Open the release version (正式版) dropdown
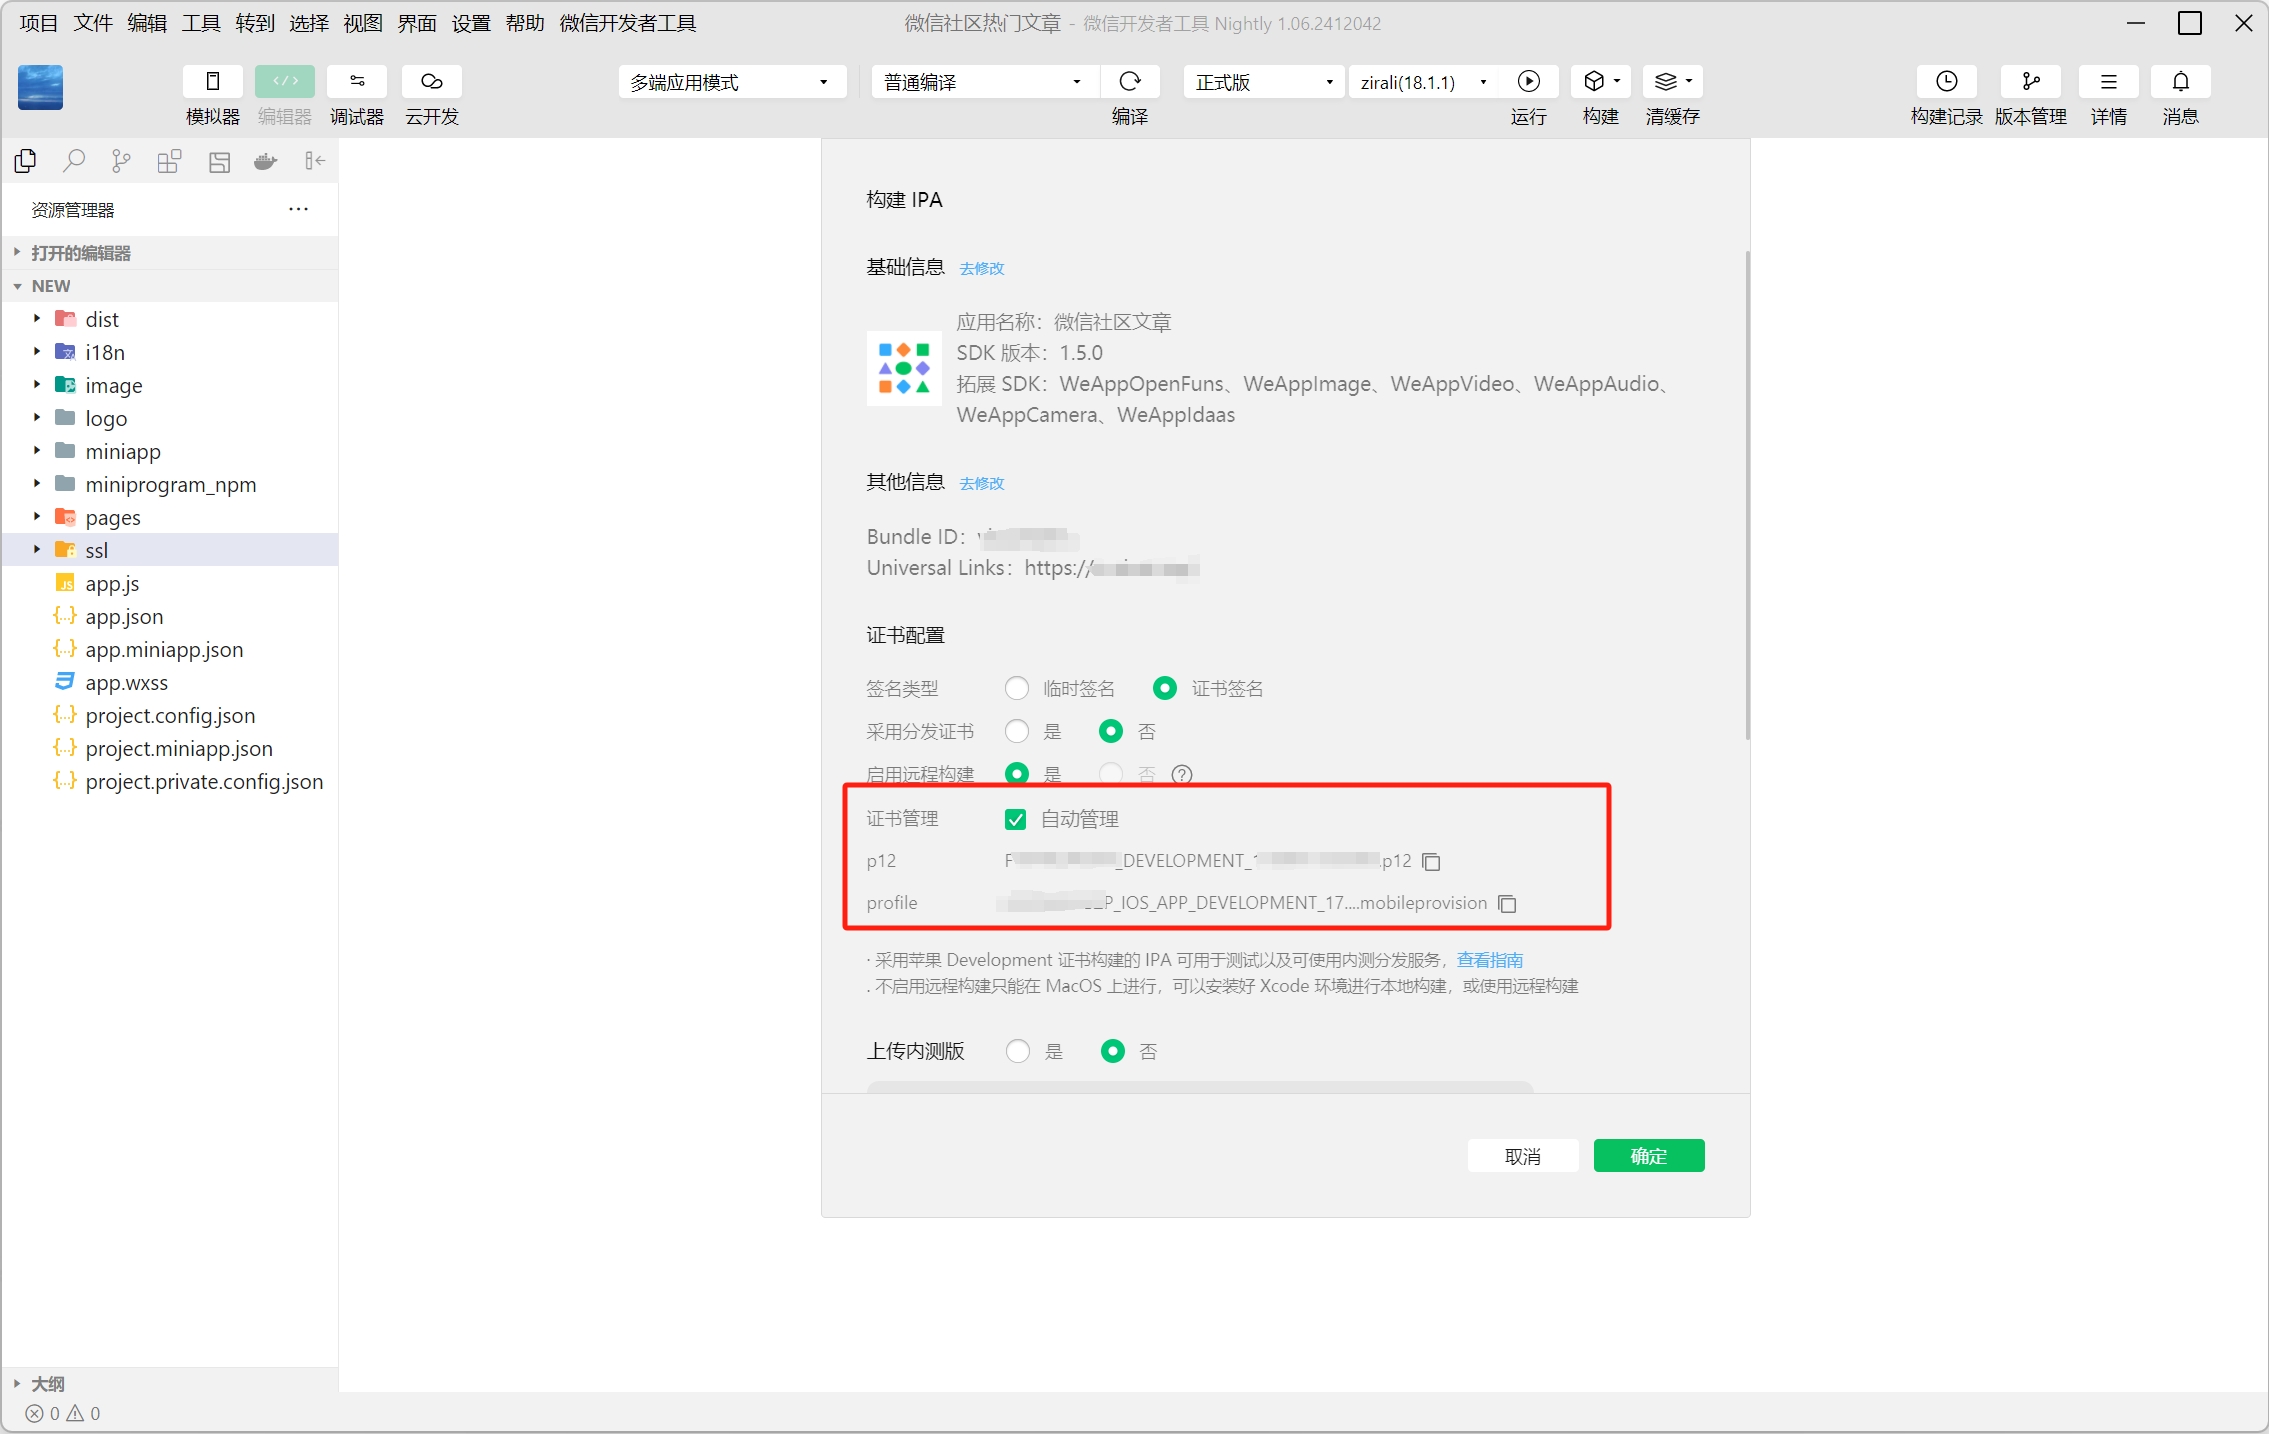This screenshot has width=2269, height=1434. [1264, 82]
